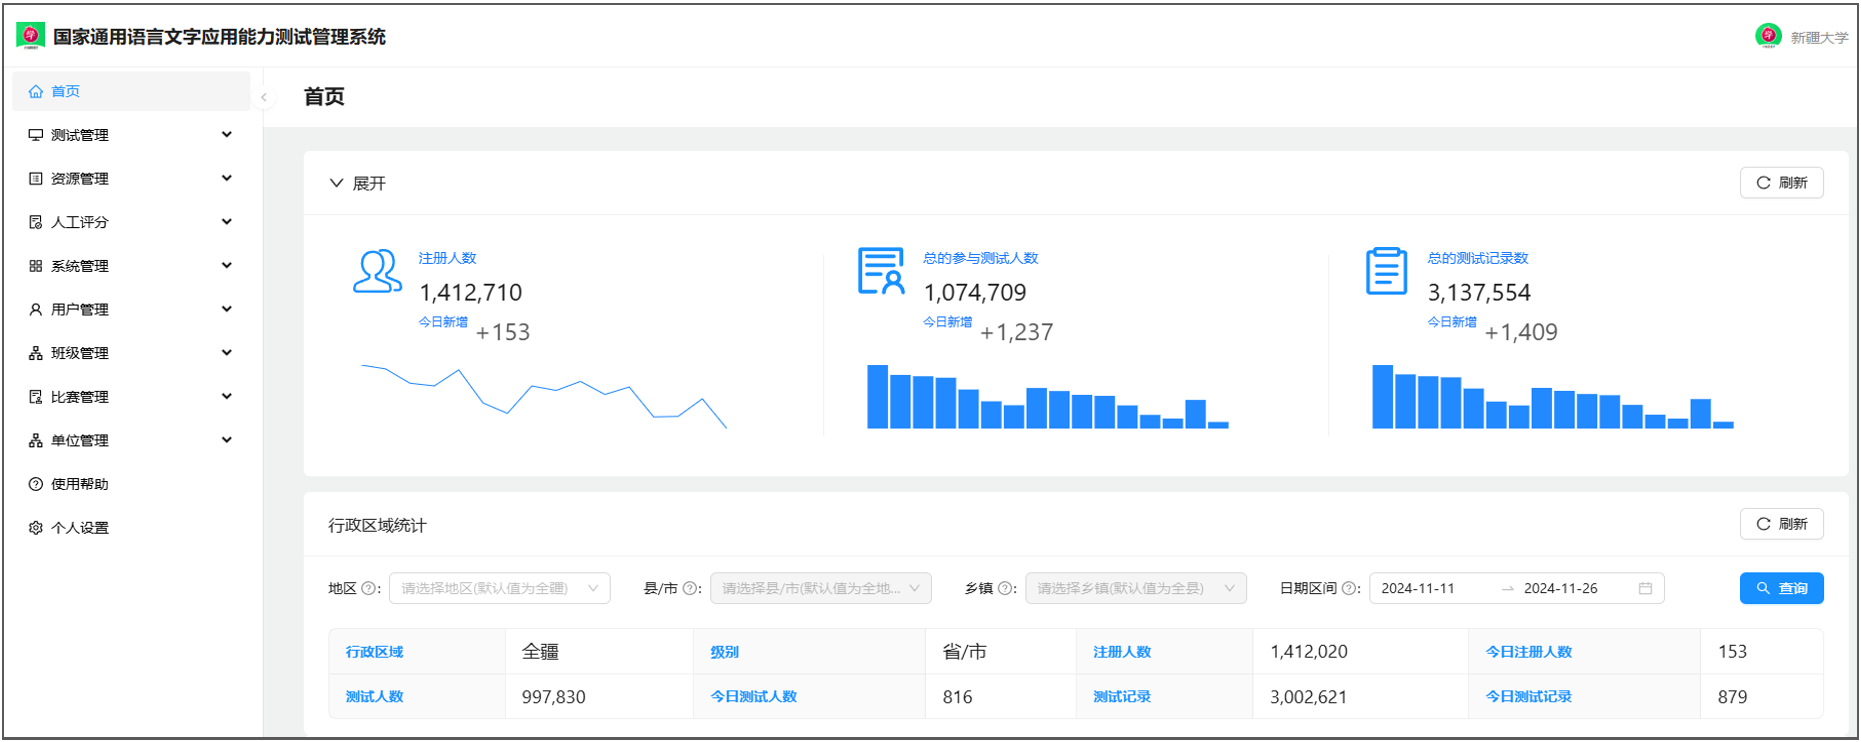Click the help icon beside 地区 label
The height and width of the screenshot is (742, 1861).
click(x=368, y=589)
